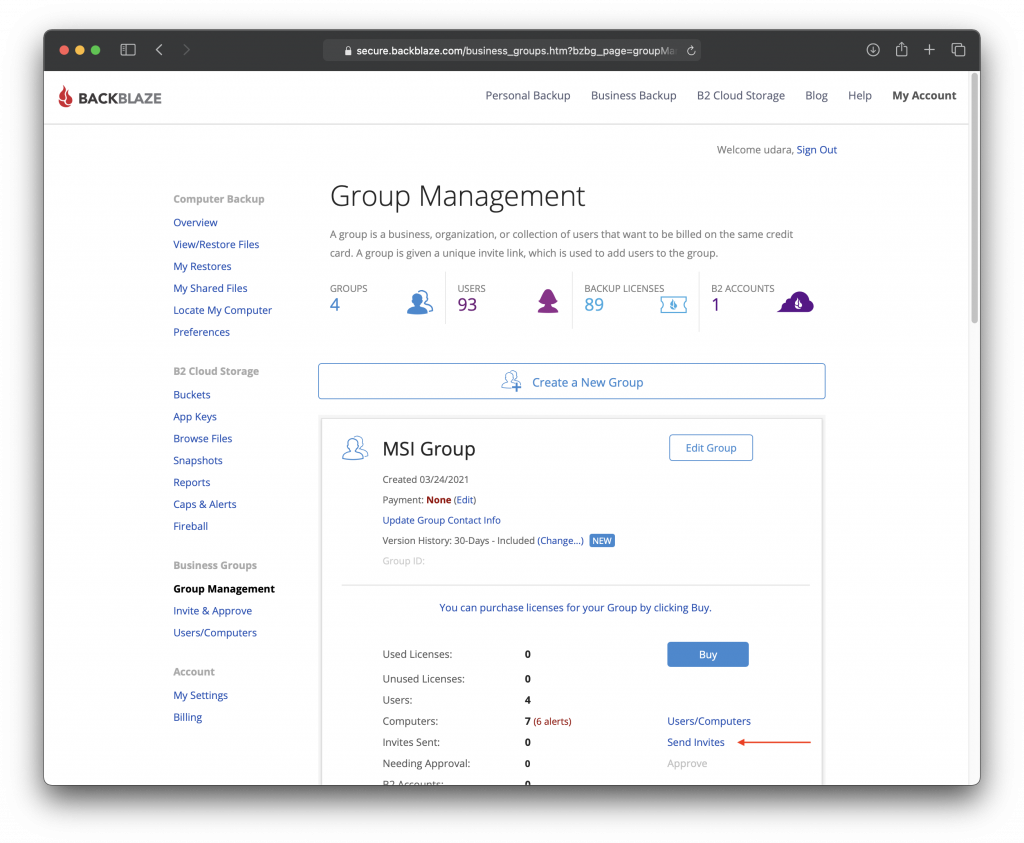This screenshot has width=1024, height=843.
Task: Click the Backup Licenses ticket icon
Action: [x=673, y=304]
